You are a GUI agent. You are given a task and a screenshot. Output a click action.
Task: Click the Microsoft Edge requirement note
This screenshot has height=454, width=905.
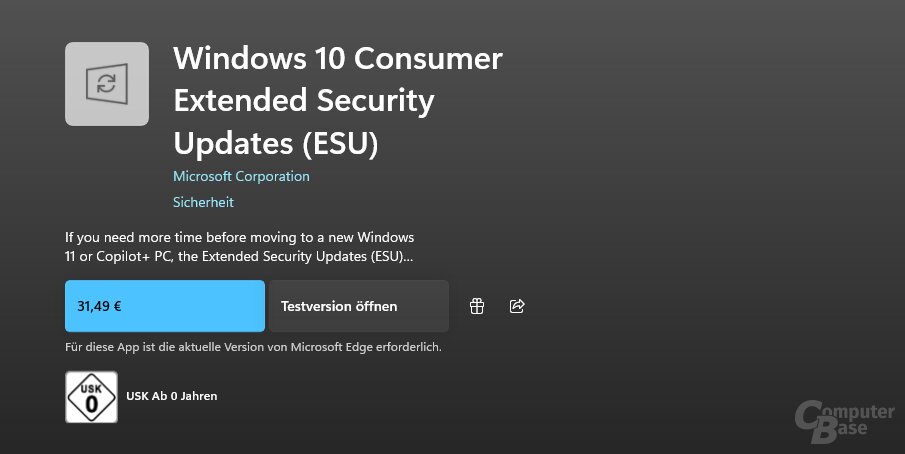point(253,347)
